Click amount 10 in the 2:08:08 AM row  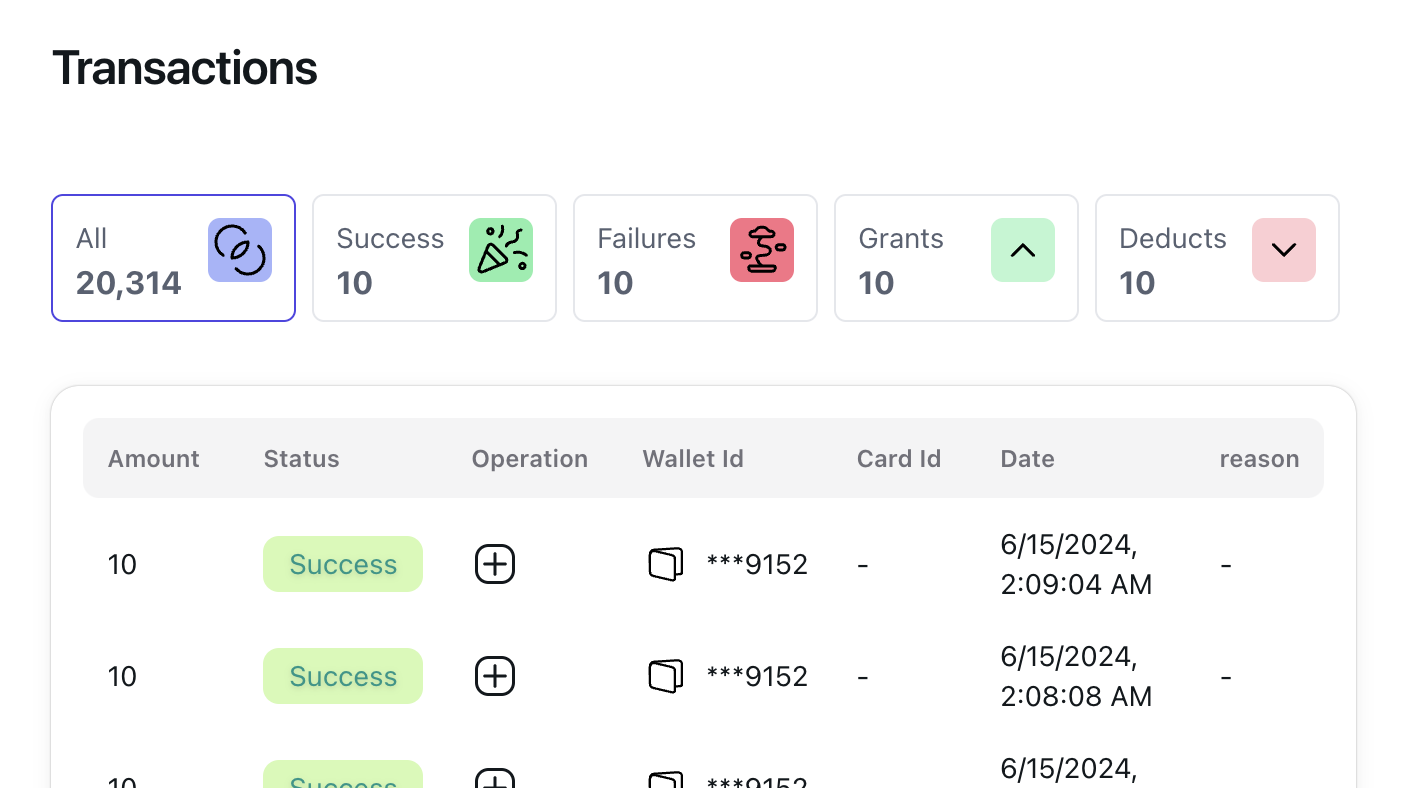click(122, 677)
